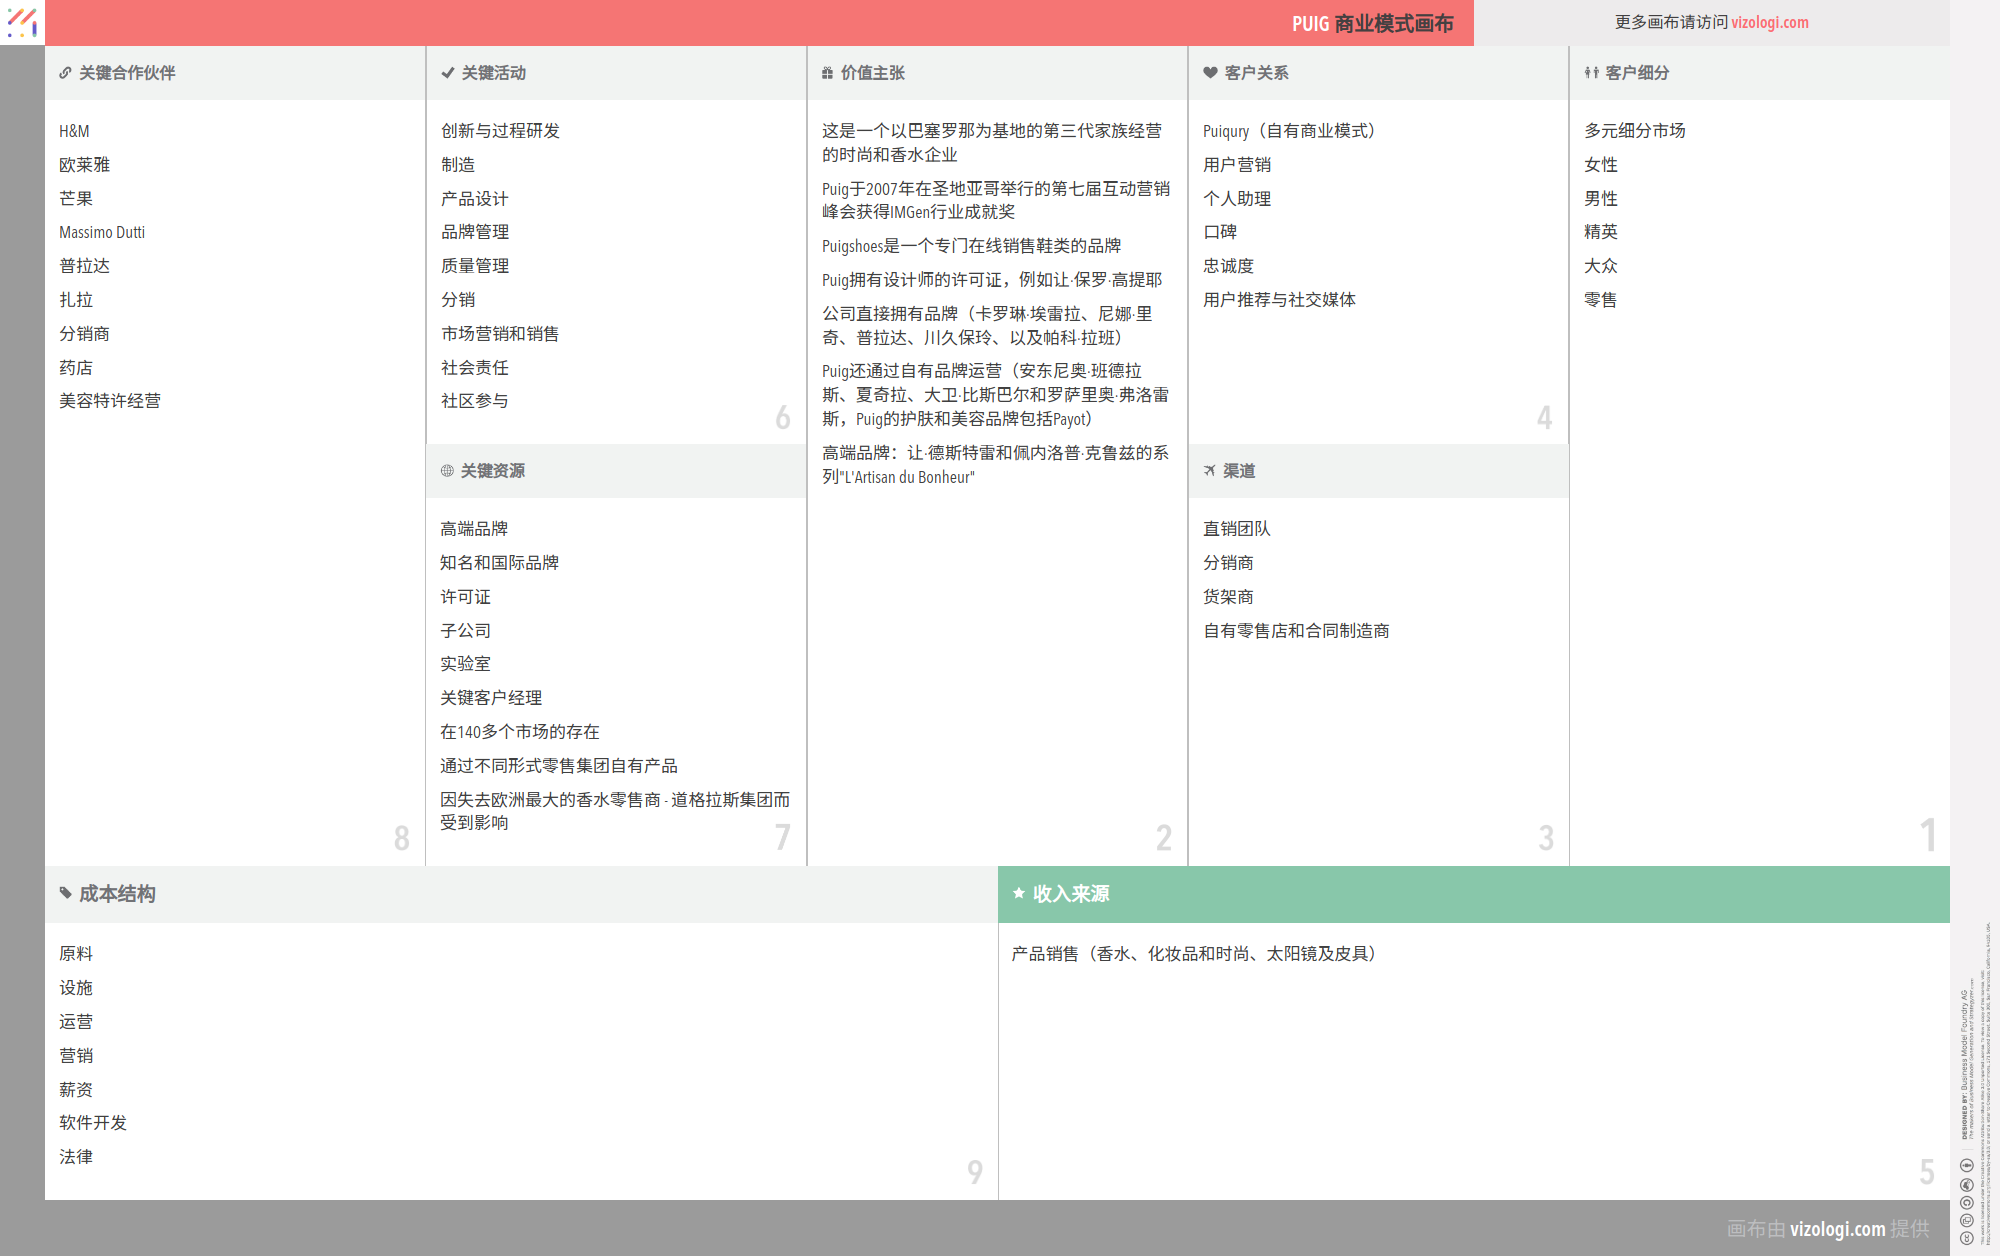This screenshot has height=1256, width=2000.
Task: Click the Vizologi logo icon
Action: (x=22, y=22)
